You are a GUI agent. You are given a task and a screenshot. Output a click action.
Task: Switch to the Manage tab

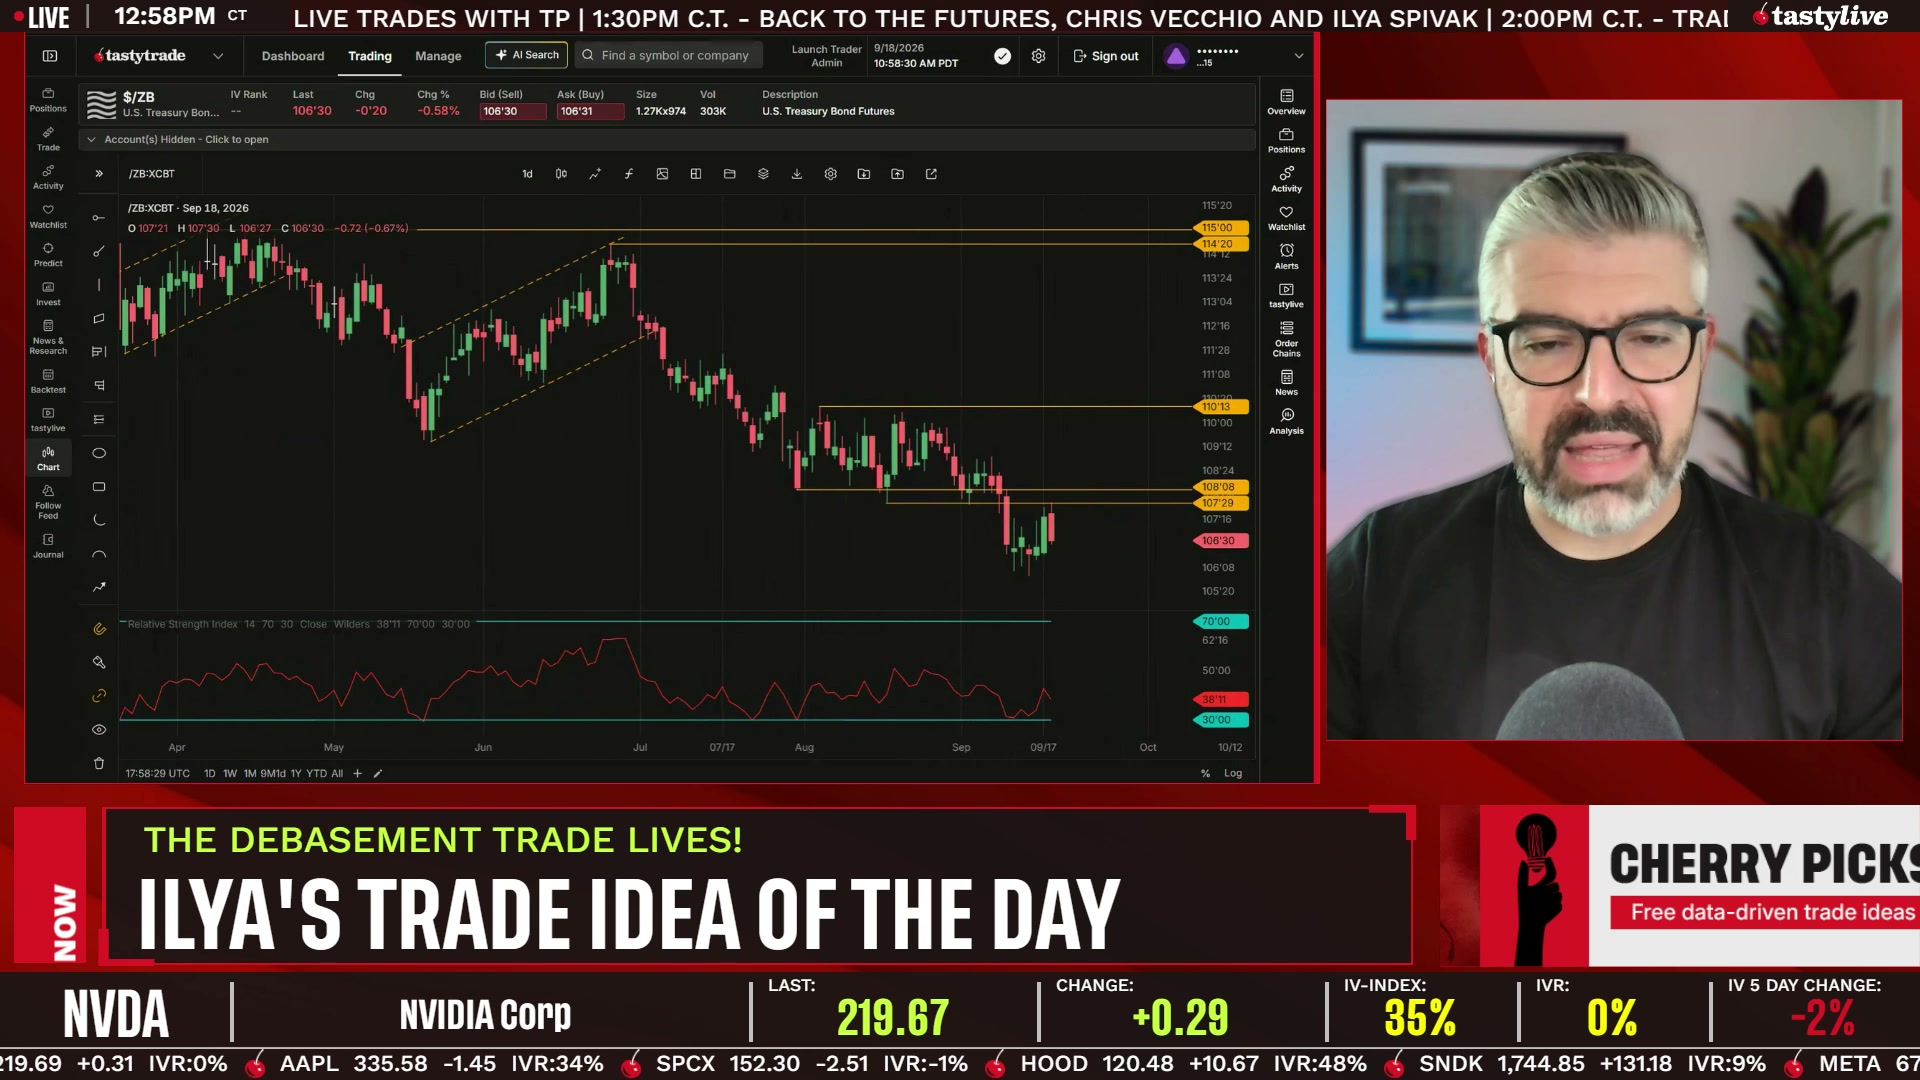coord(438,56)
